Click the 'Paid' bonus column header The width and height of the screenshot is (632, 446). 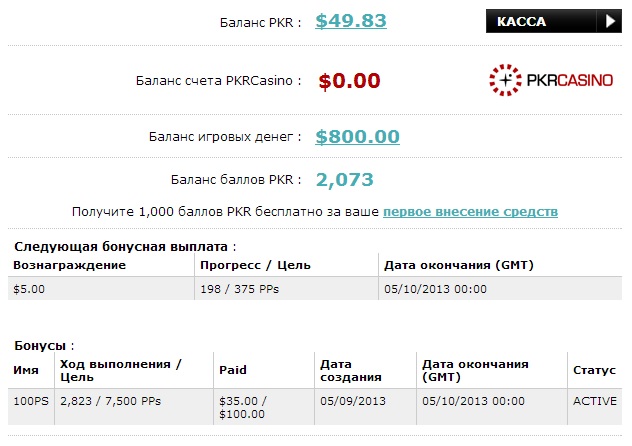pyautogui.click(x=232, y=370)
